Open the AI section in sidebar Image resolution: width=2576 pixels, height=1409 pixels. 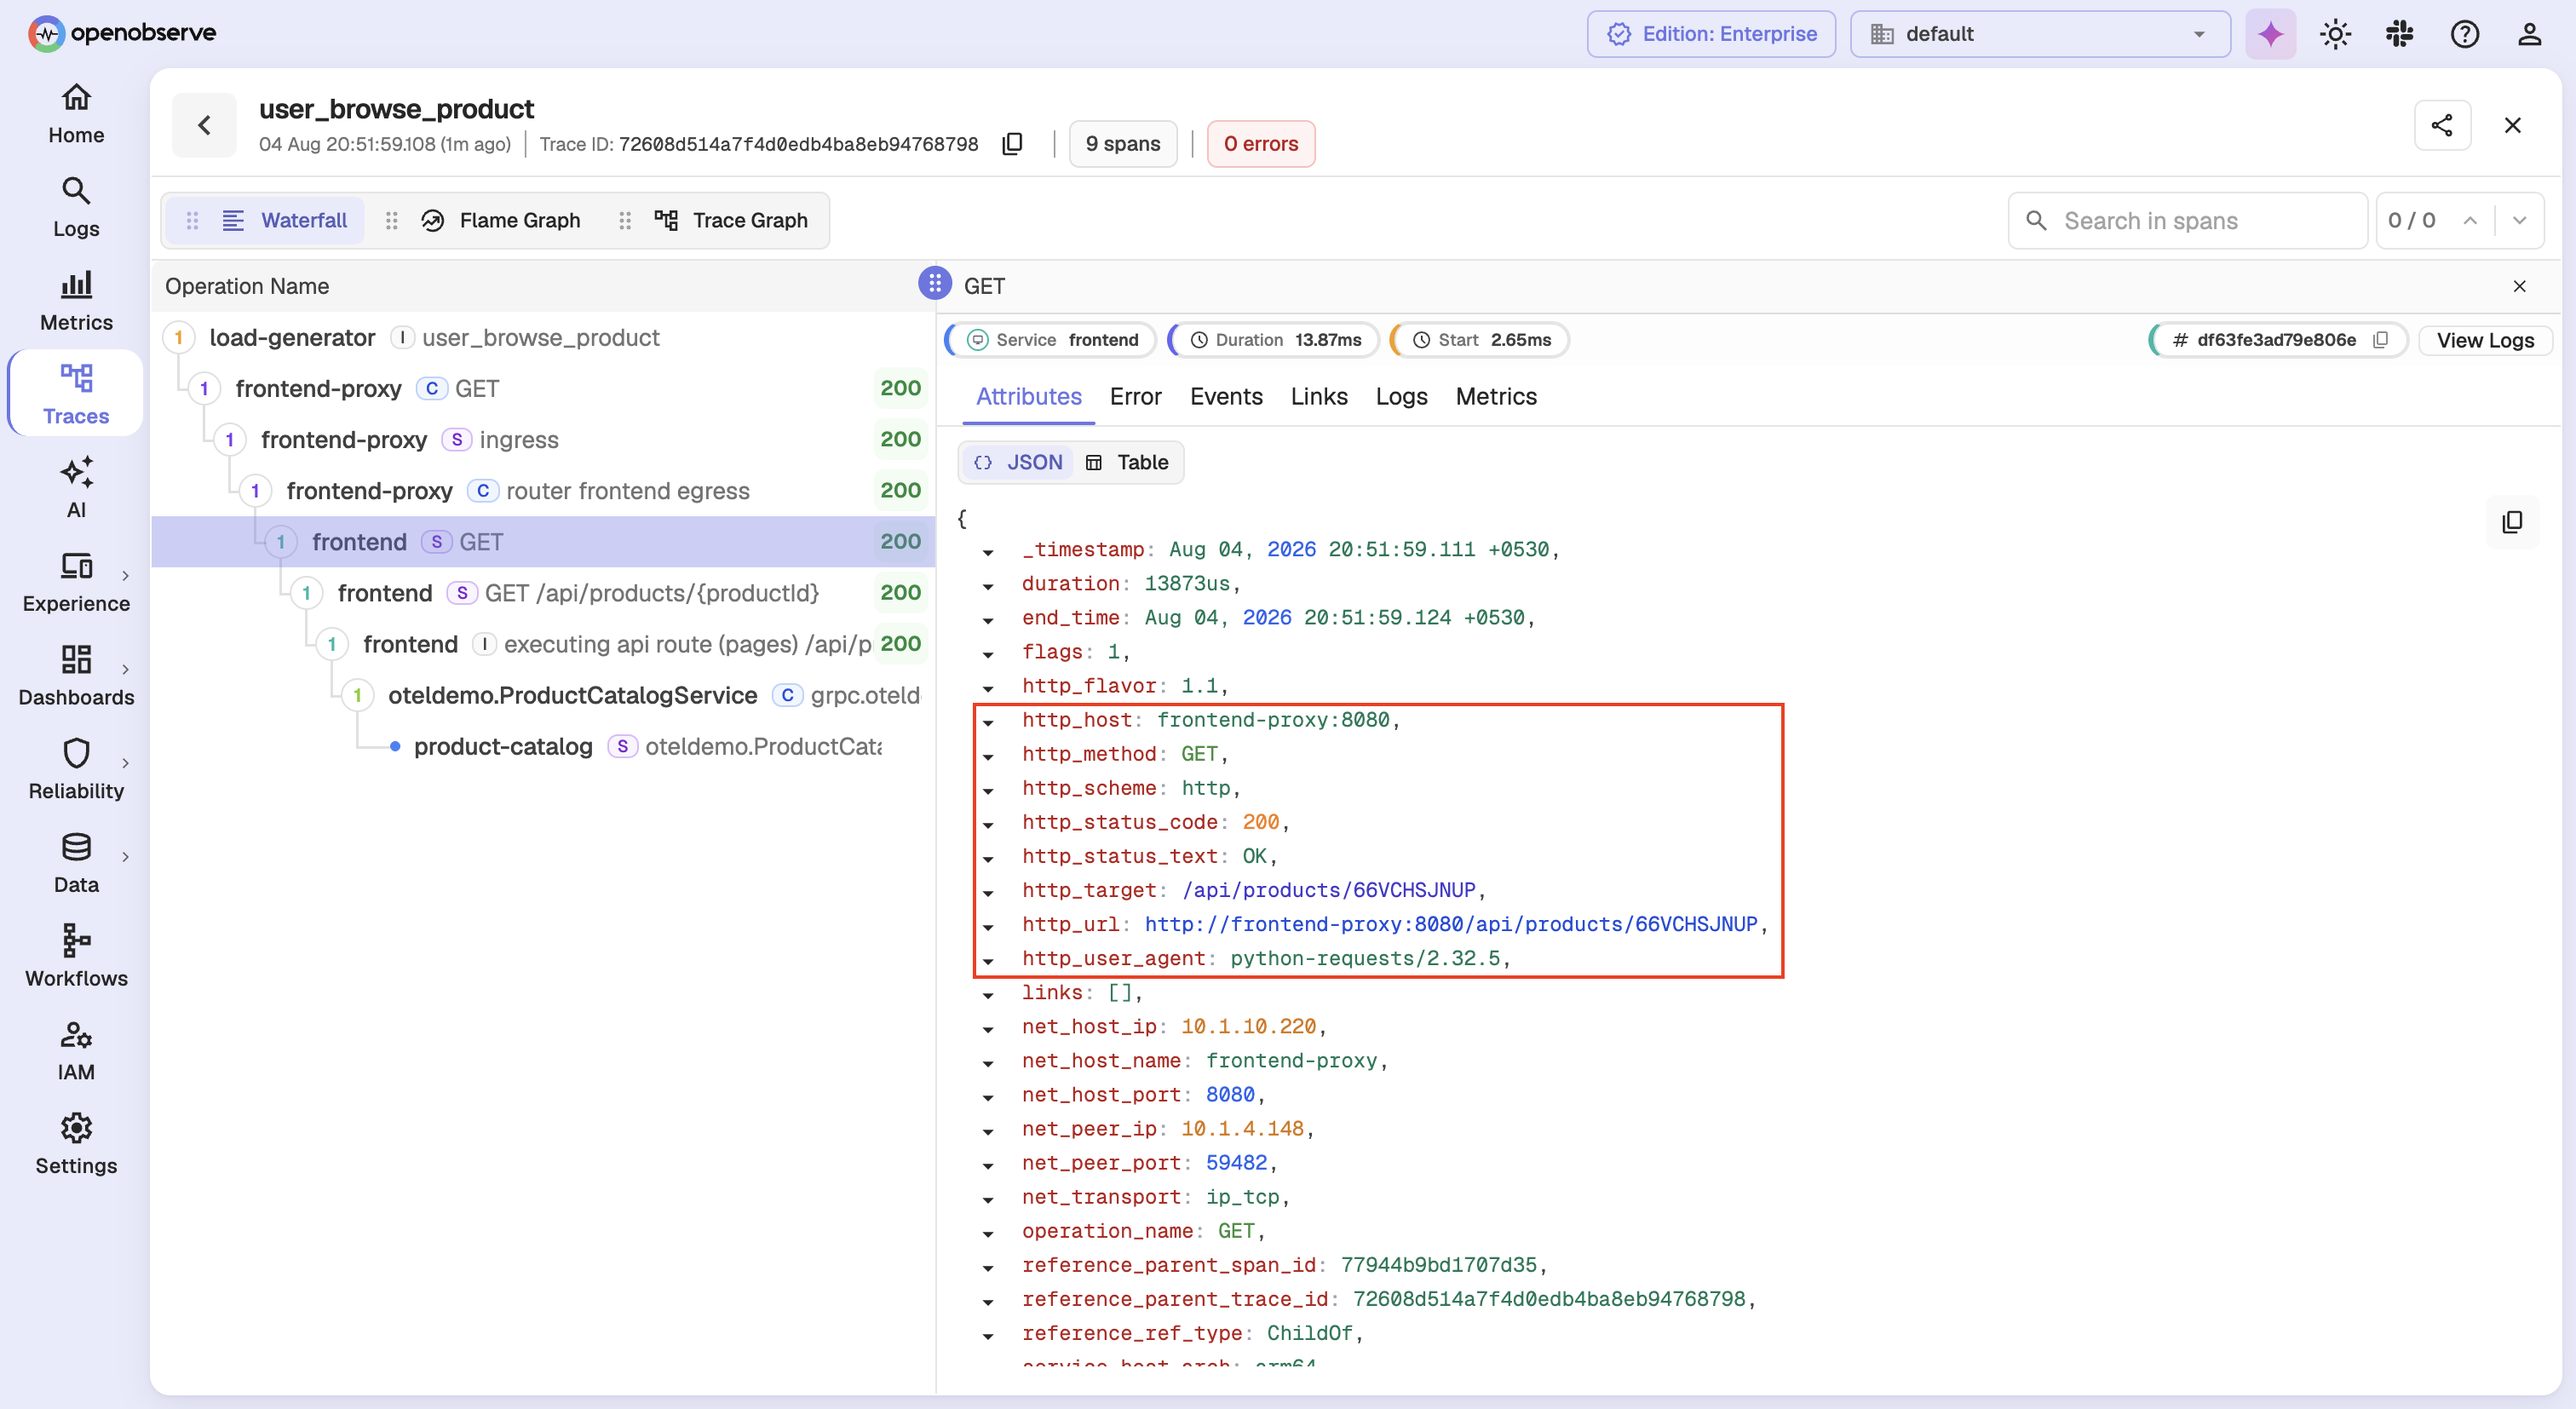[x=76, y=488]
